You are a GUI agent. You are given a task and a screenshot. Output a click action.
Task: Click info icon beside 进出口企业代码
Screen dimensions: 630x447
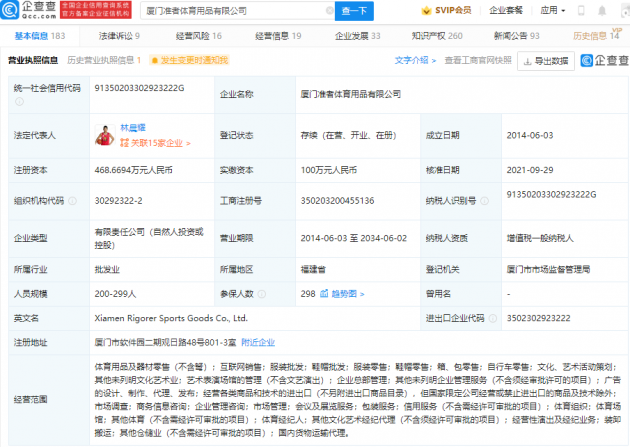(x=493, y=318)
